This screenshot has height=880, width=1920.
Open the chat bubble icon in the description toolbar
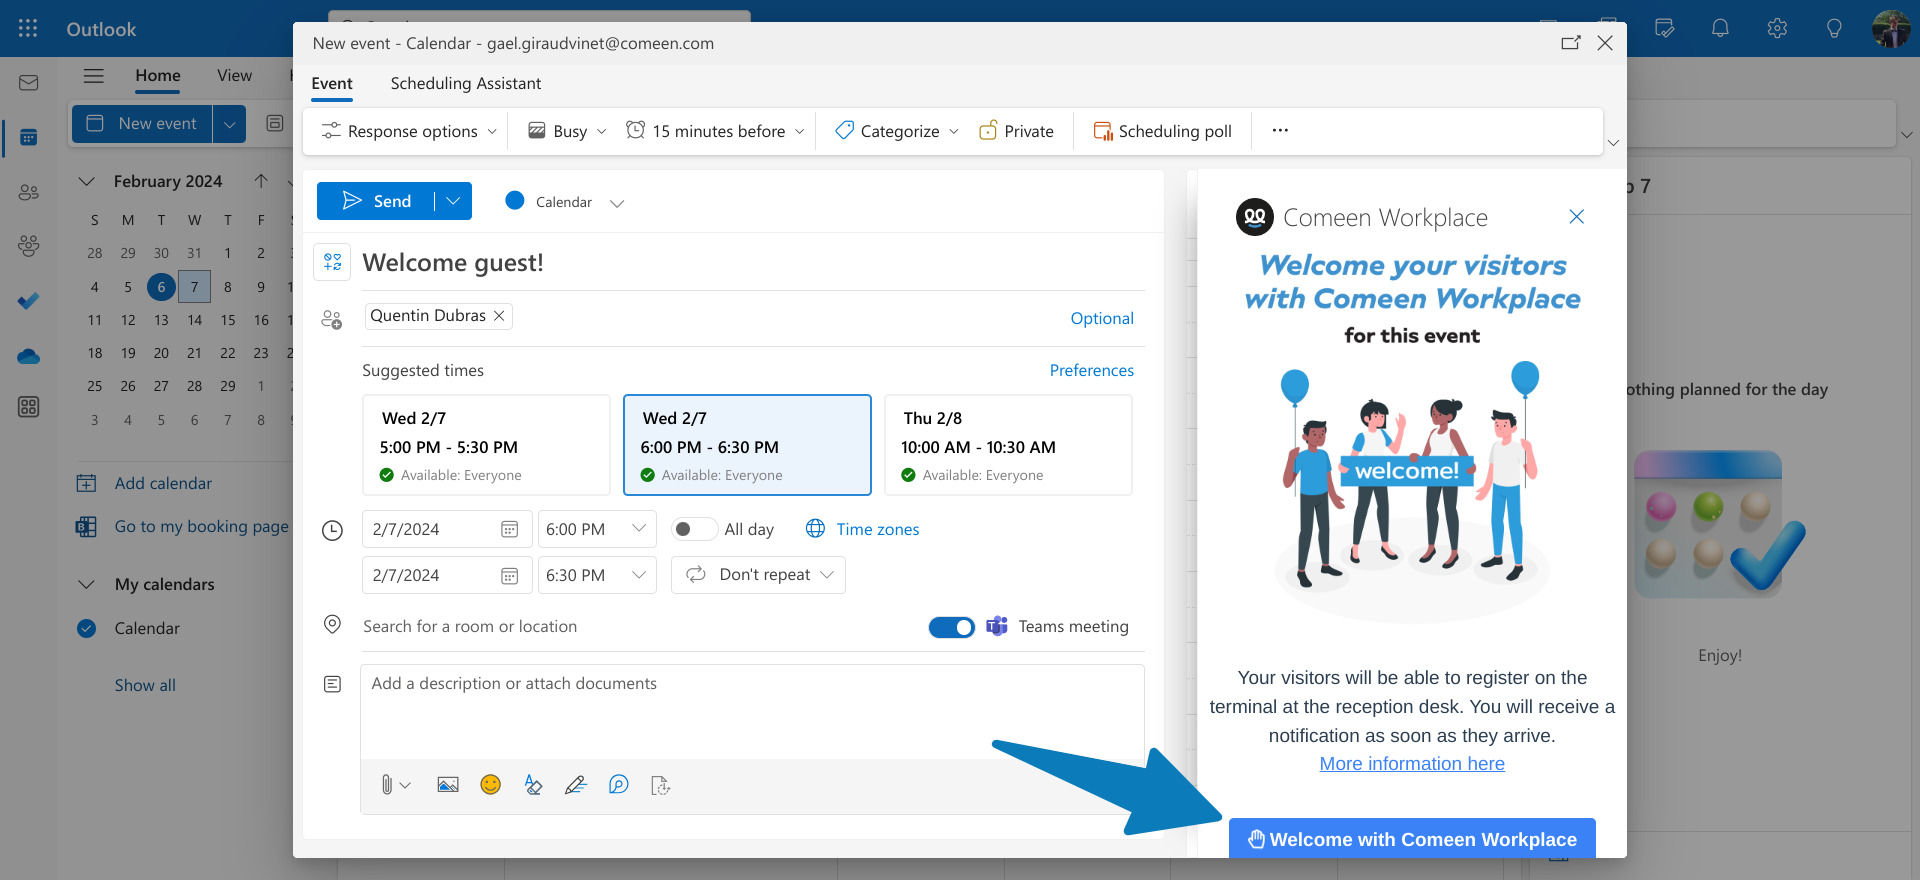pos(619,785)
